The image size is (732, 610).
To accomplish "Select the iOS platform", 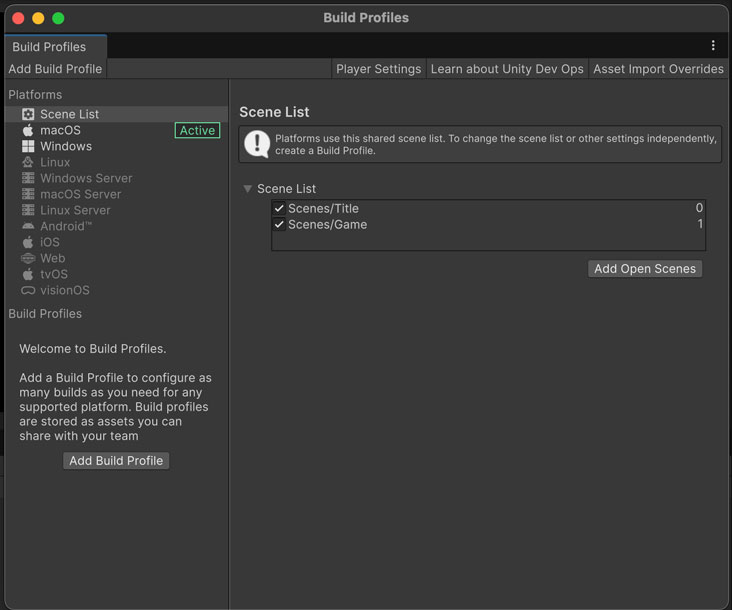I will pyautogui.click(x=116, y=242).
